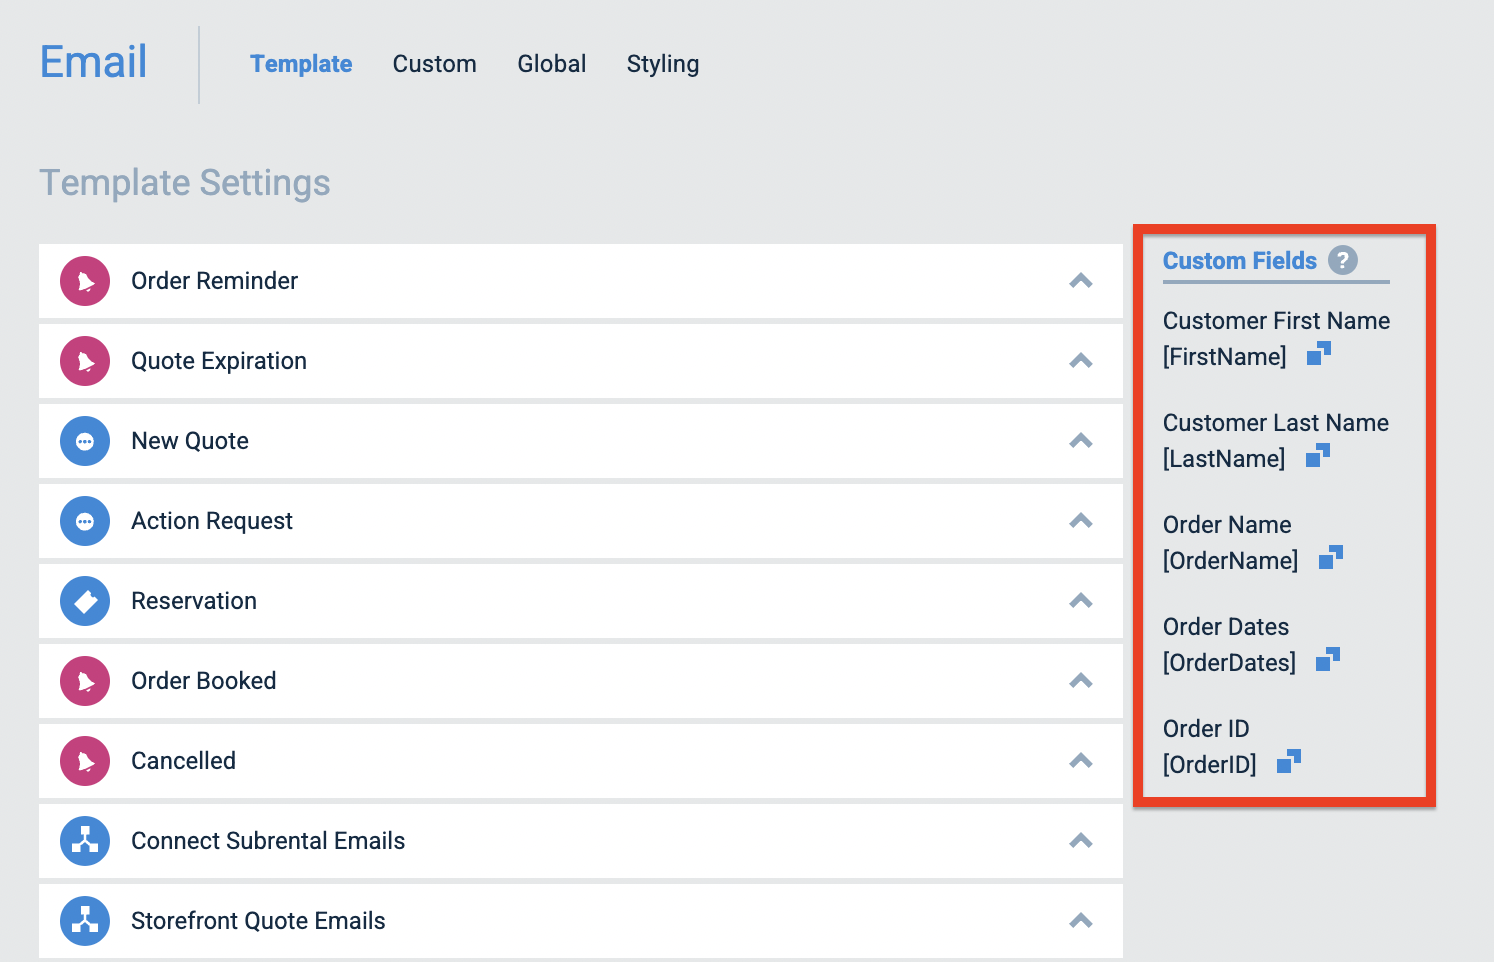
Task: Click the [OrderID] placeholder text
Action: pyautogui.click(x=1210, y=765)
